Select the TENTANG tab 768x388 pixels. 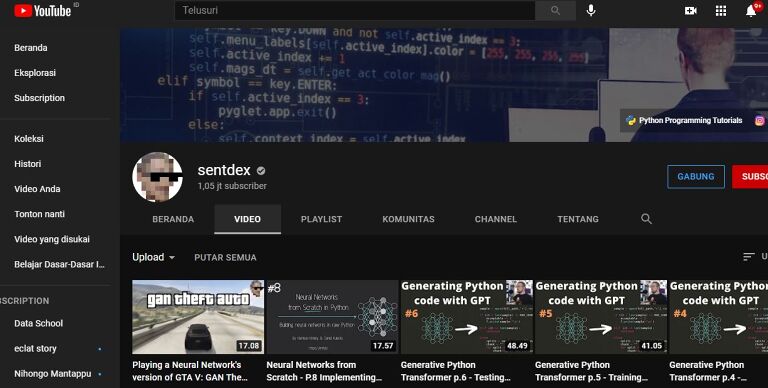[x=578, y=219]
